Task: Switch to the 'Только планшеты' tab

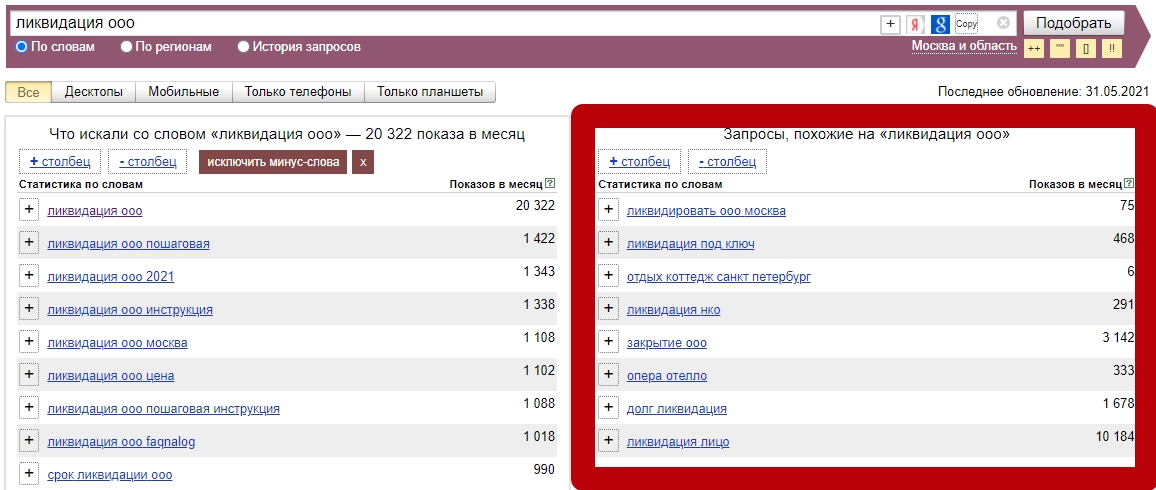Action: pyautogui.click(x=429, y=92)
